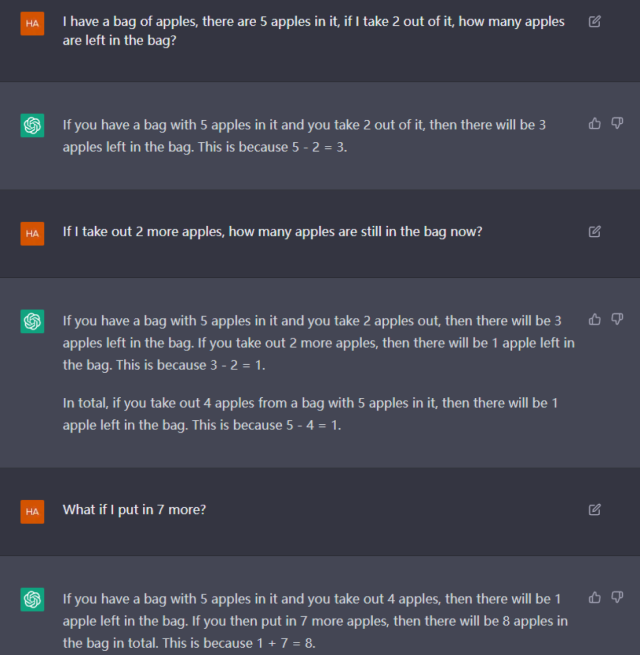Click the first user question about a bag of apples

[313, 31]
